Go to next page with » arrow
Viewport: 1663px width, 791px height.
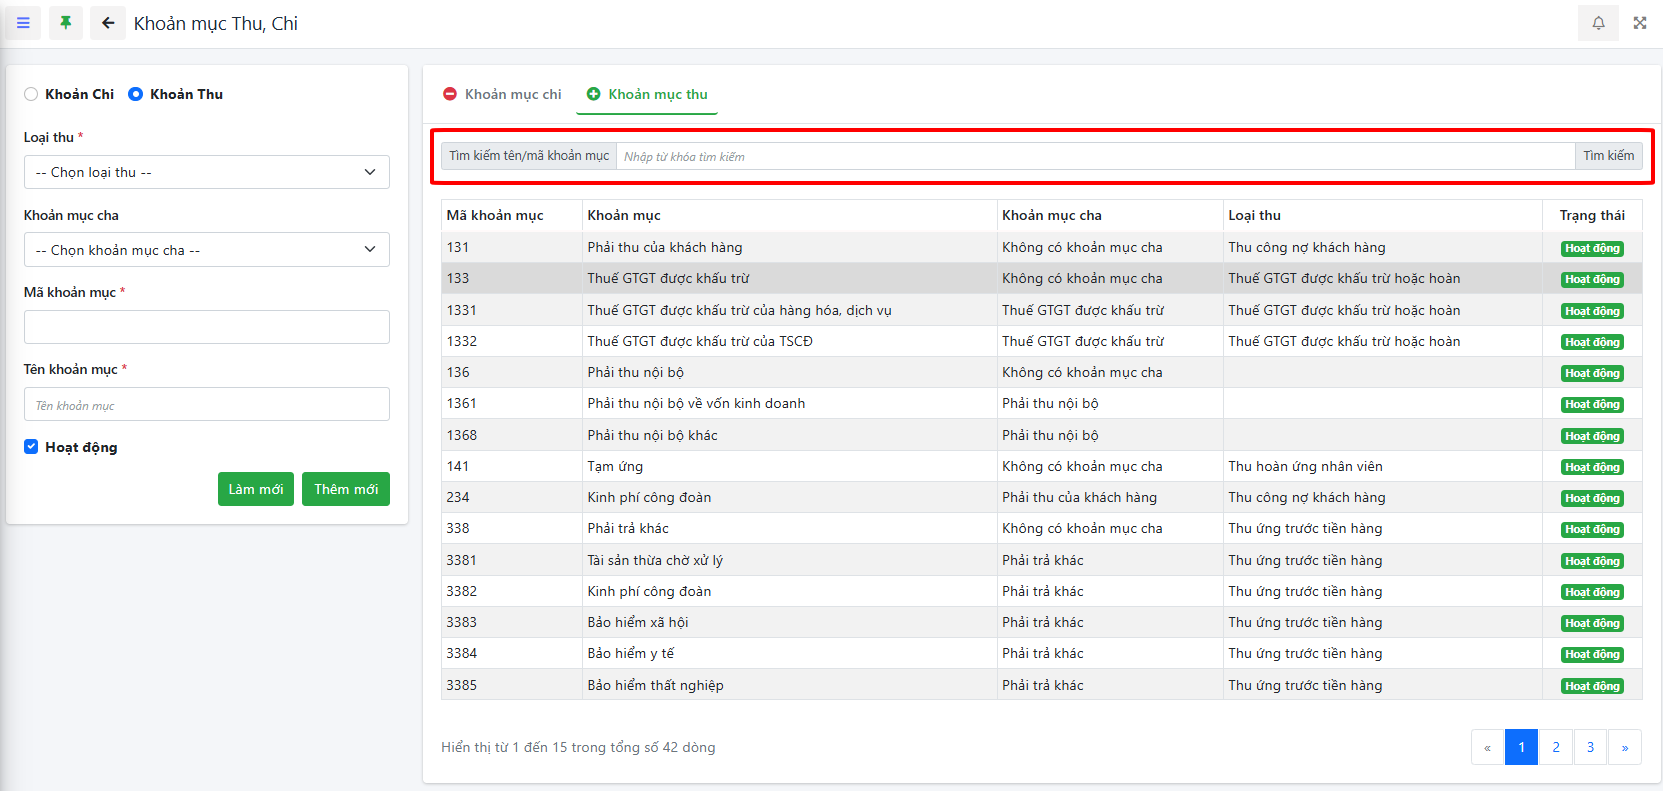tap(1624, 747)
